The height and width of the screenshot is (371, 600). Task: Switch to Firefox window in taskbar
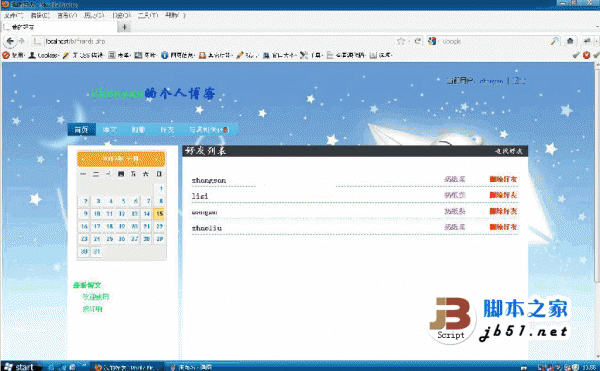pos(128,367)
